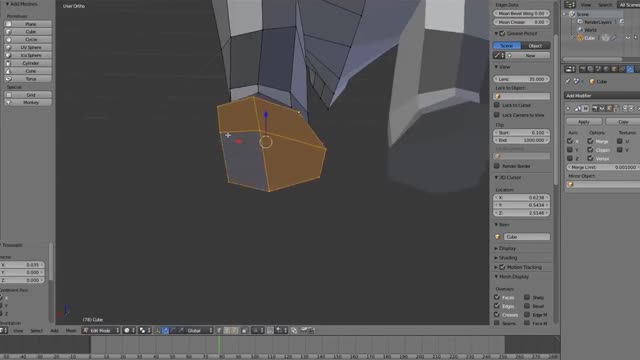The width and height of the screenshot is (640, 360).
Task: Enable Lock to Cursor checkbox
Action: click(x=497, y=105)
